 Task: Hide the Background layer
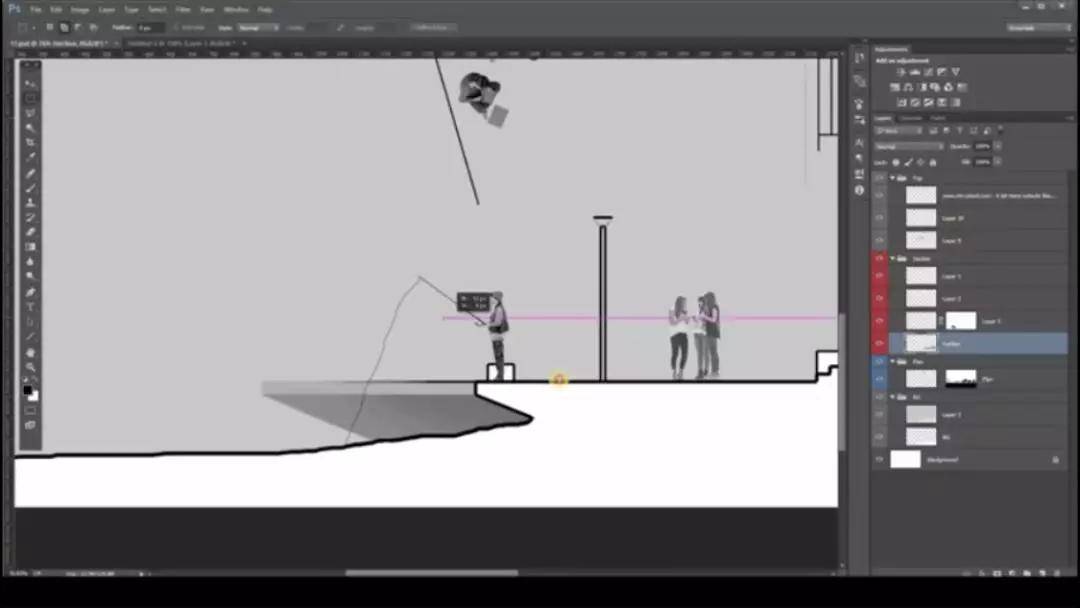(880, 459)
